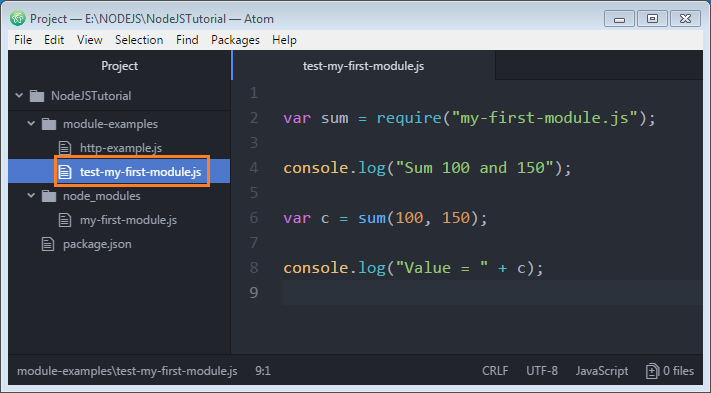Click the my-first-module.js file icon
711x393 pixels.
(x=65, y=220)
